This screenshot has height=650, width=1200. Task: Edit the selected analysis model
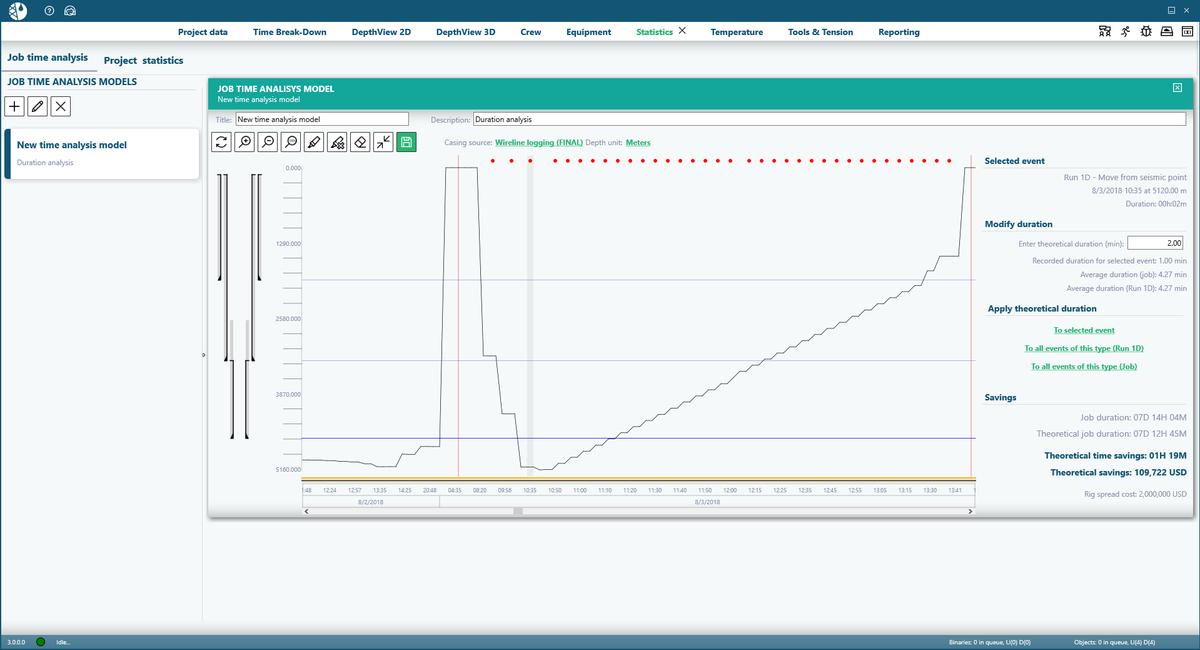[x=38, y=106]
